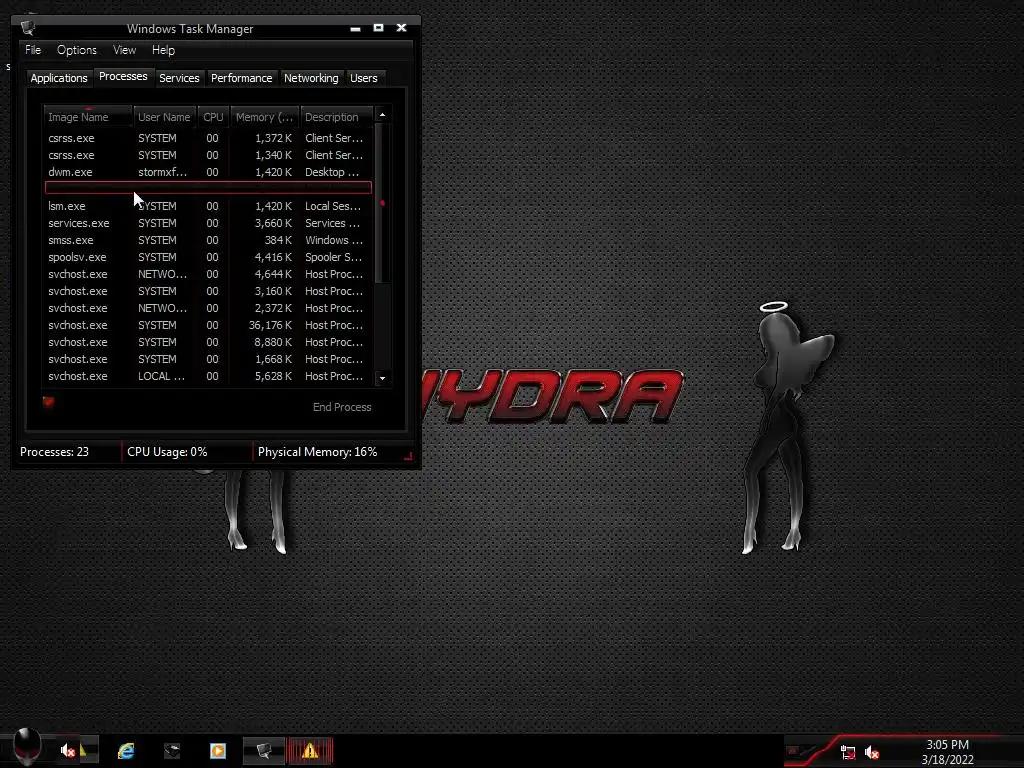Sort by the CPU column header
This screenshot has height=768, width=1024.
[213, 117]
